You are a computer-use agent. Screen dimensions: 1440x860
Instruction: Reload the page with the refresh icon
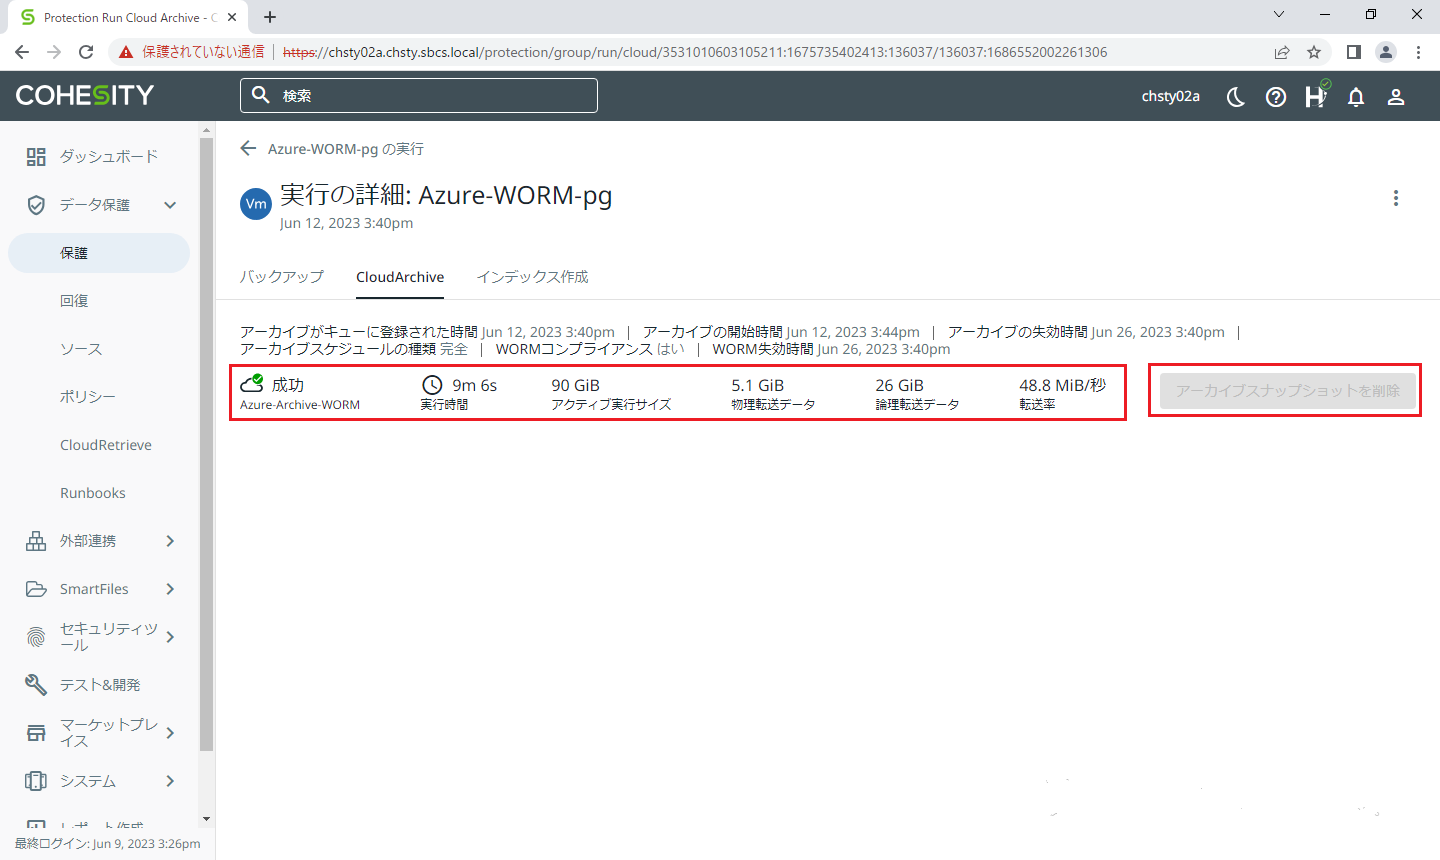coord(86,52)
